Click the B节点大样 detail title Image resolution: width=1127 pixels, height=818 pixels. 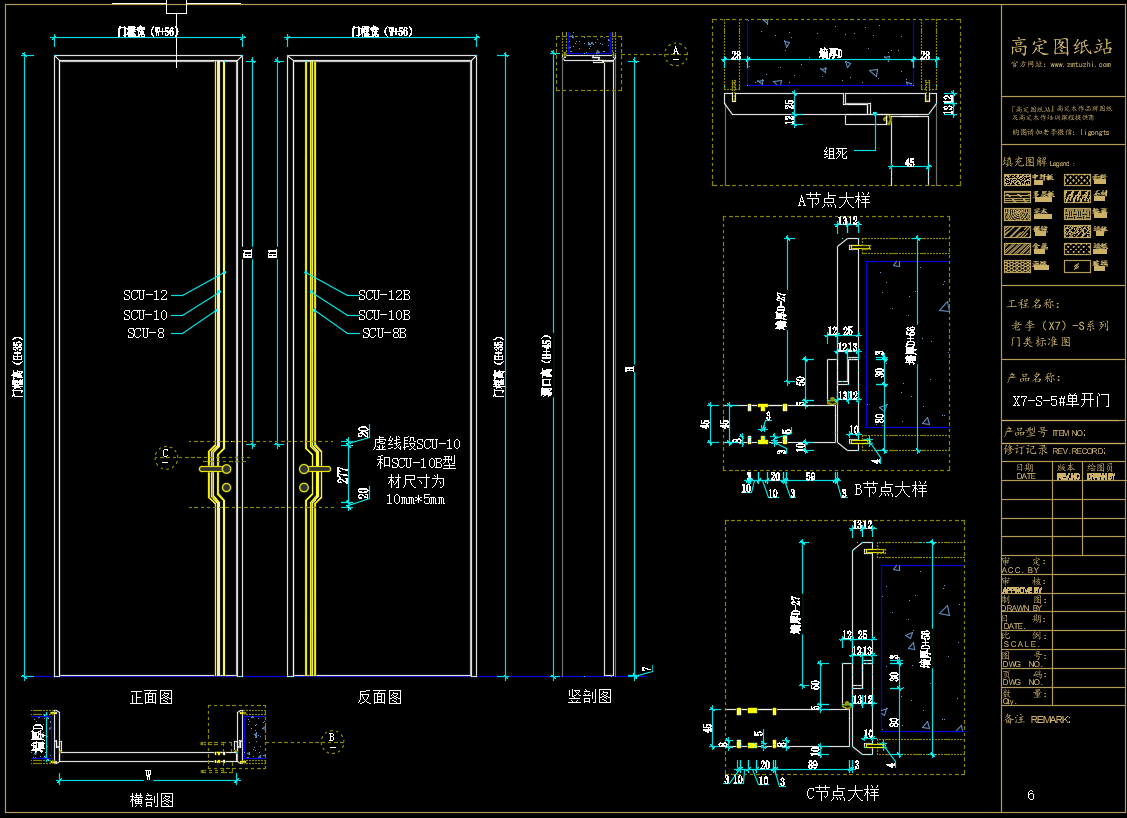pyautogui.click(x=890, y=489)
